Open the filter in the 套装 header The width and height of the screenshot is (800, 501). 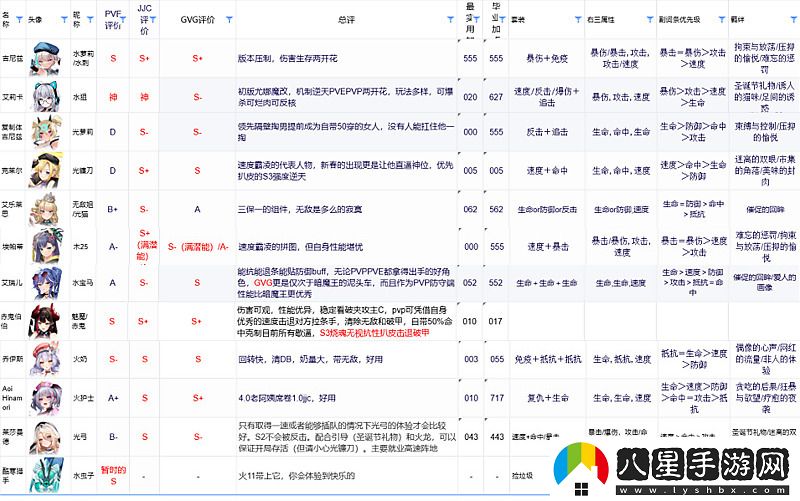coord(578,20)
